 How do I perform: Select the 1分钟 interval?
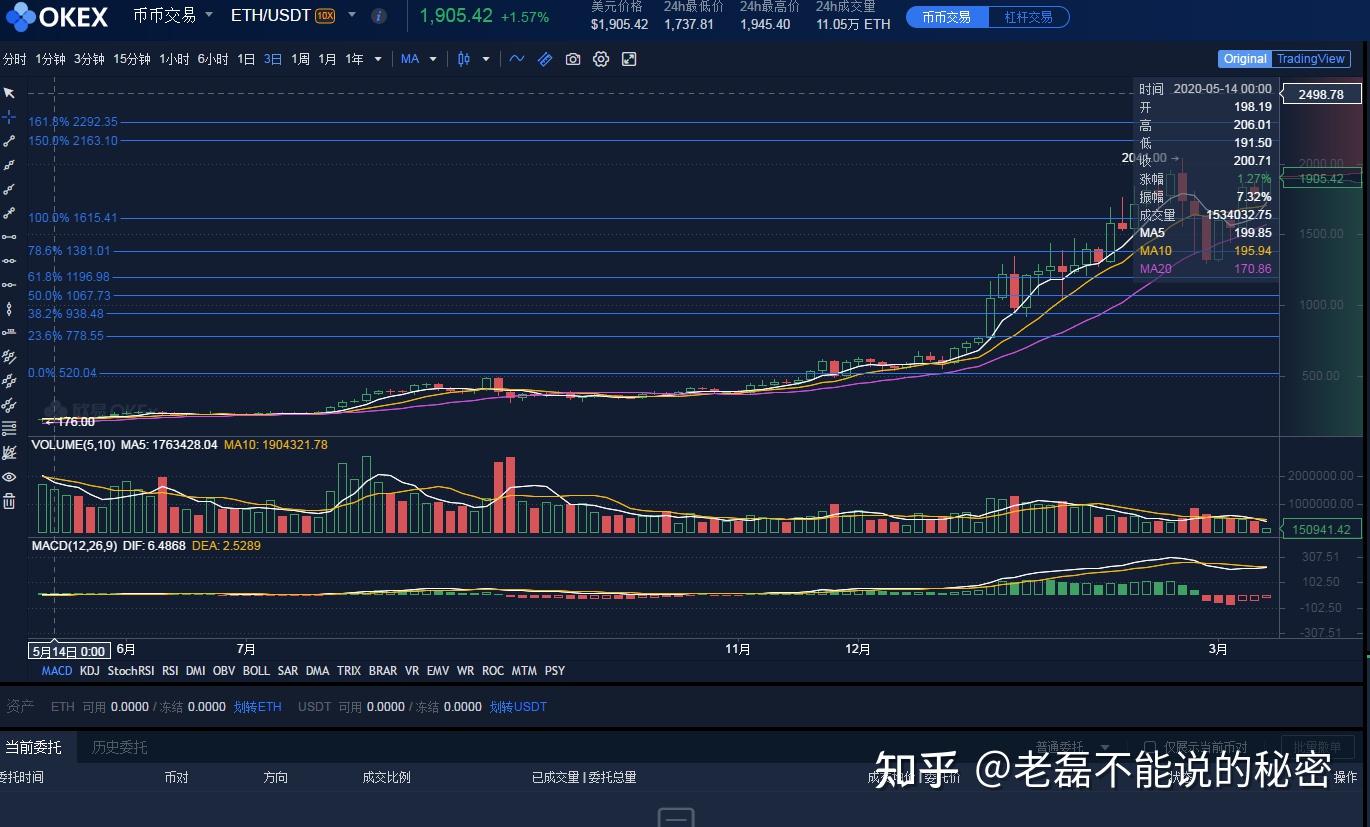point(50,59)
